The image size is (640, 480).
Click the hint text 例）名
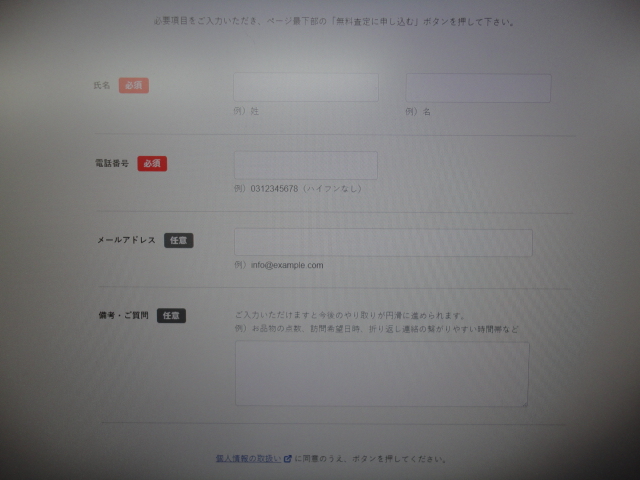pos(418,111)
